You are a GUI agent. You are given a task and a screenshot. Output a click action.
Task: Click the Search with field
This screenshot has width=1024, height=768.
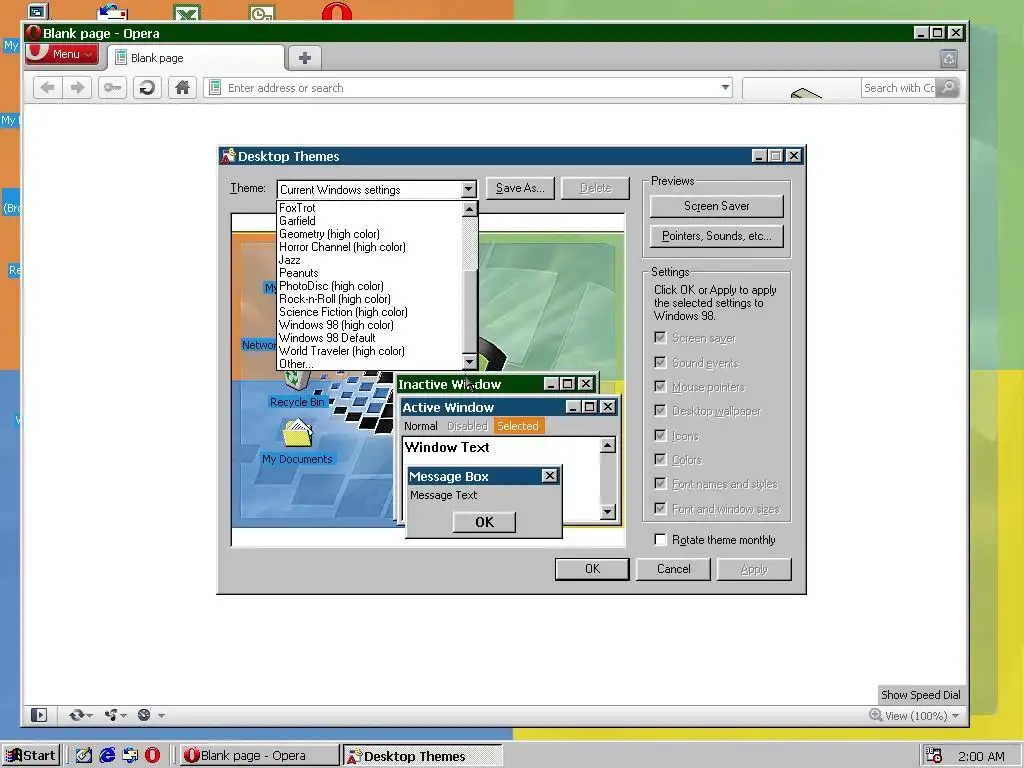898,88
